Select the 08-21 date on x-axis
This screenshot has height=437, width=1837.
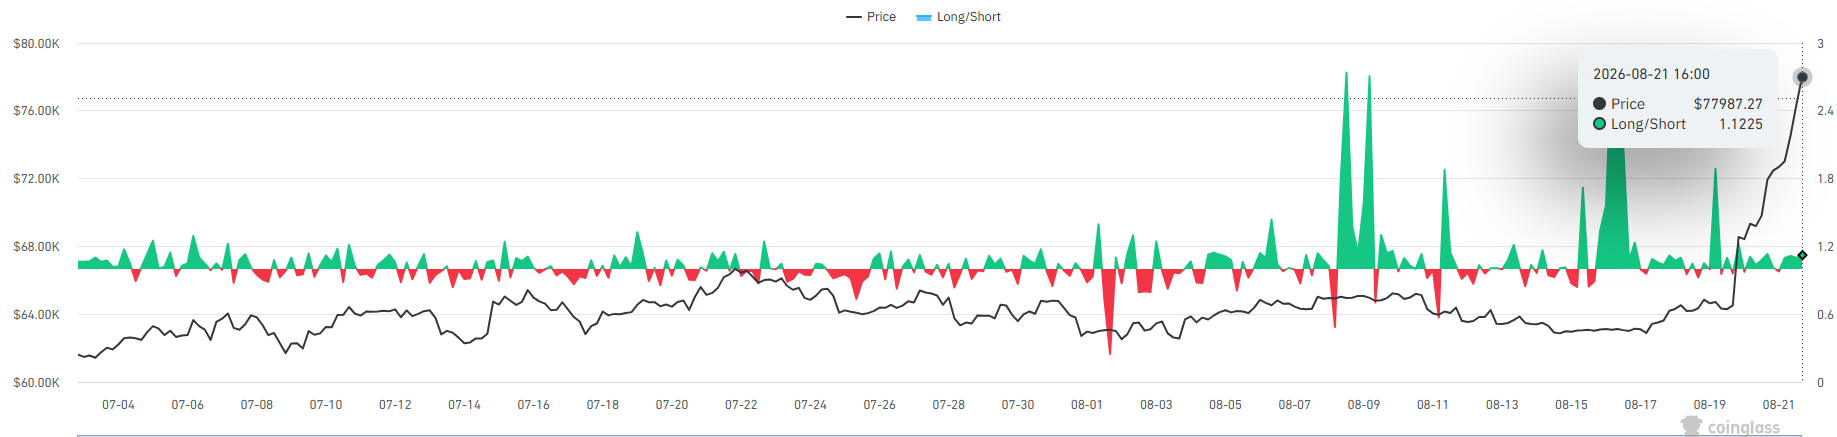(1778, 405)
